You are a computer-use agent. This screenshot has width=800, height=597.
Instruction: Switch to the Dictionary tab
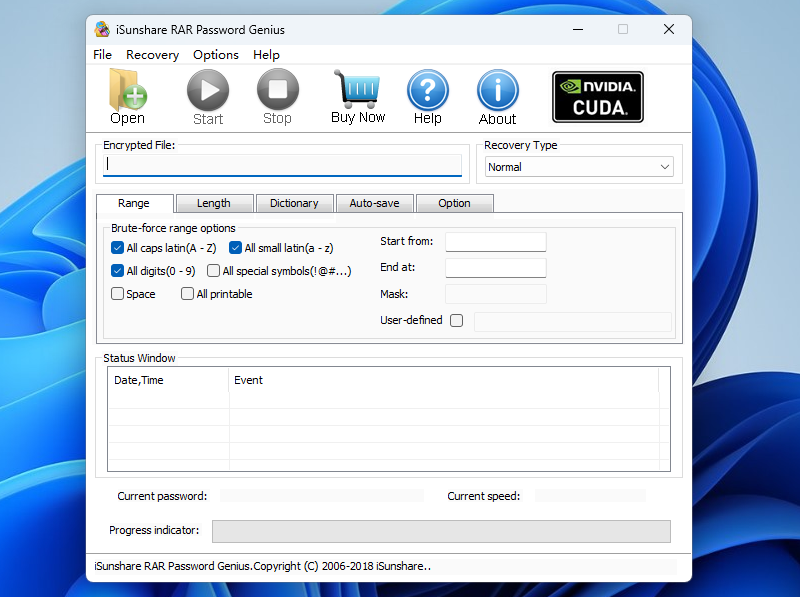click(294, 203)
